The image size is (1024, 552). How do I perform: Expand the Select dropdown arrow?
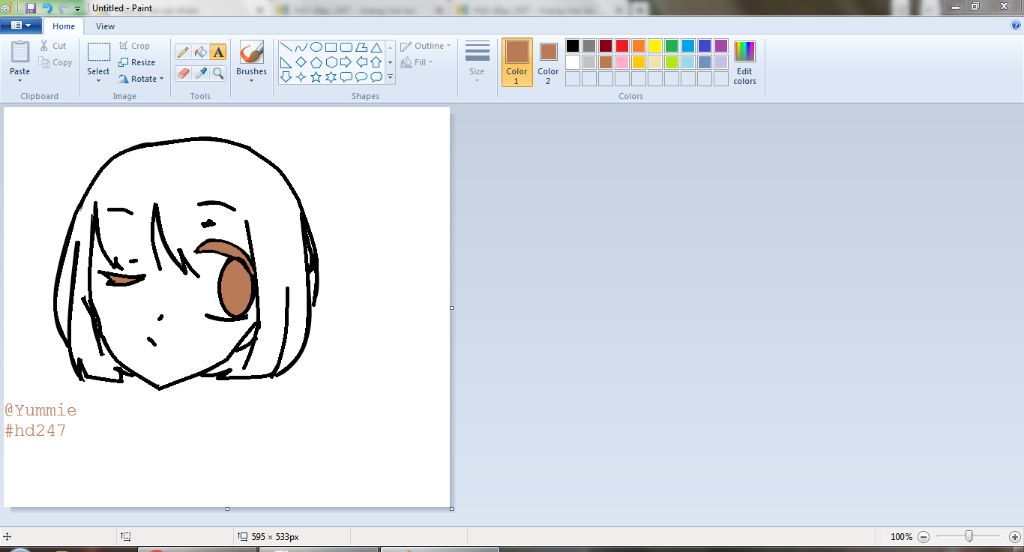[99, 80]
